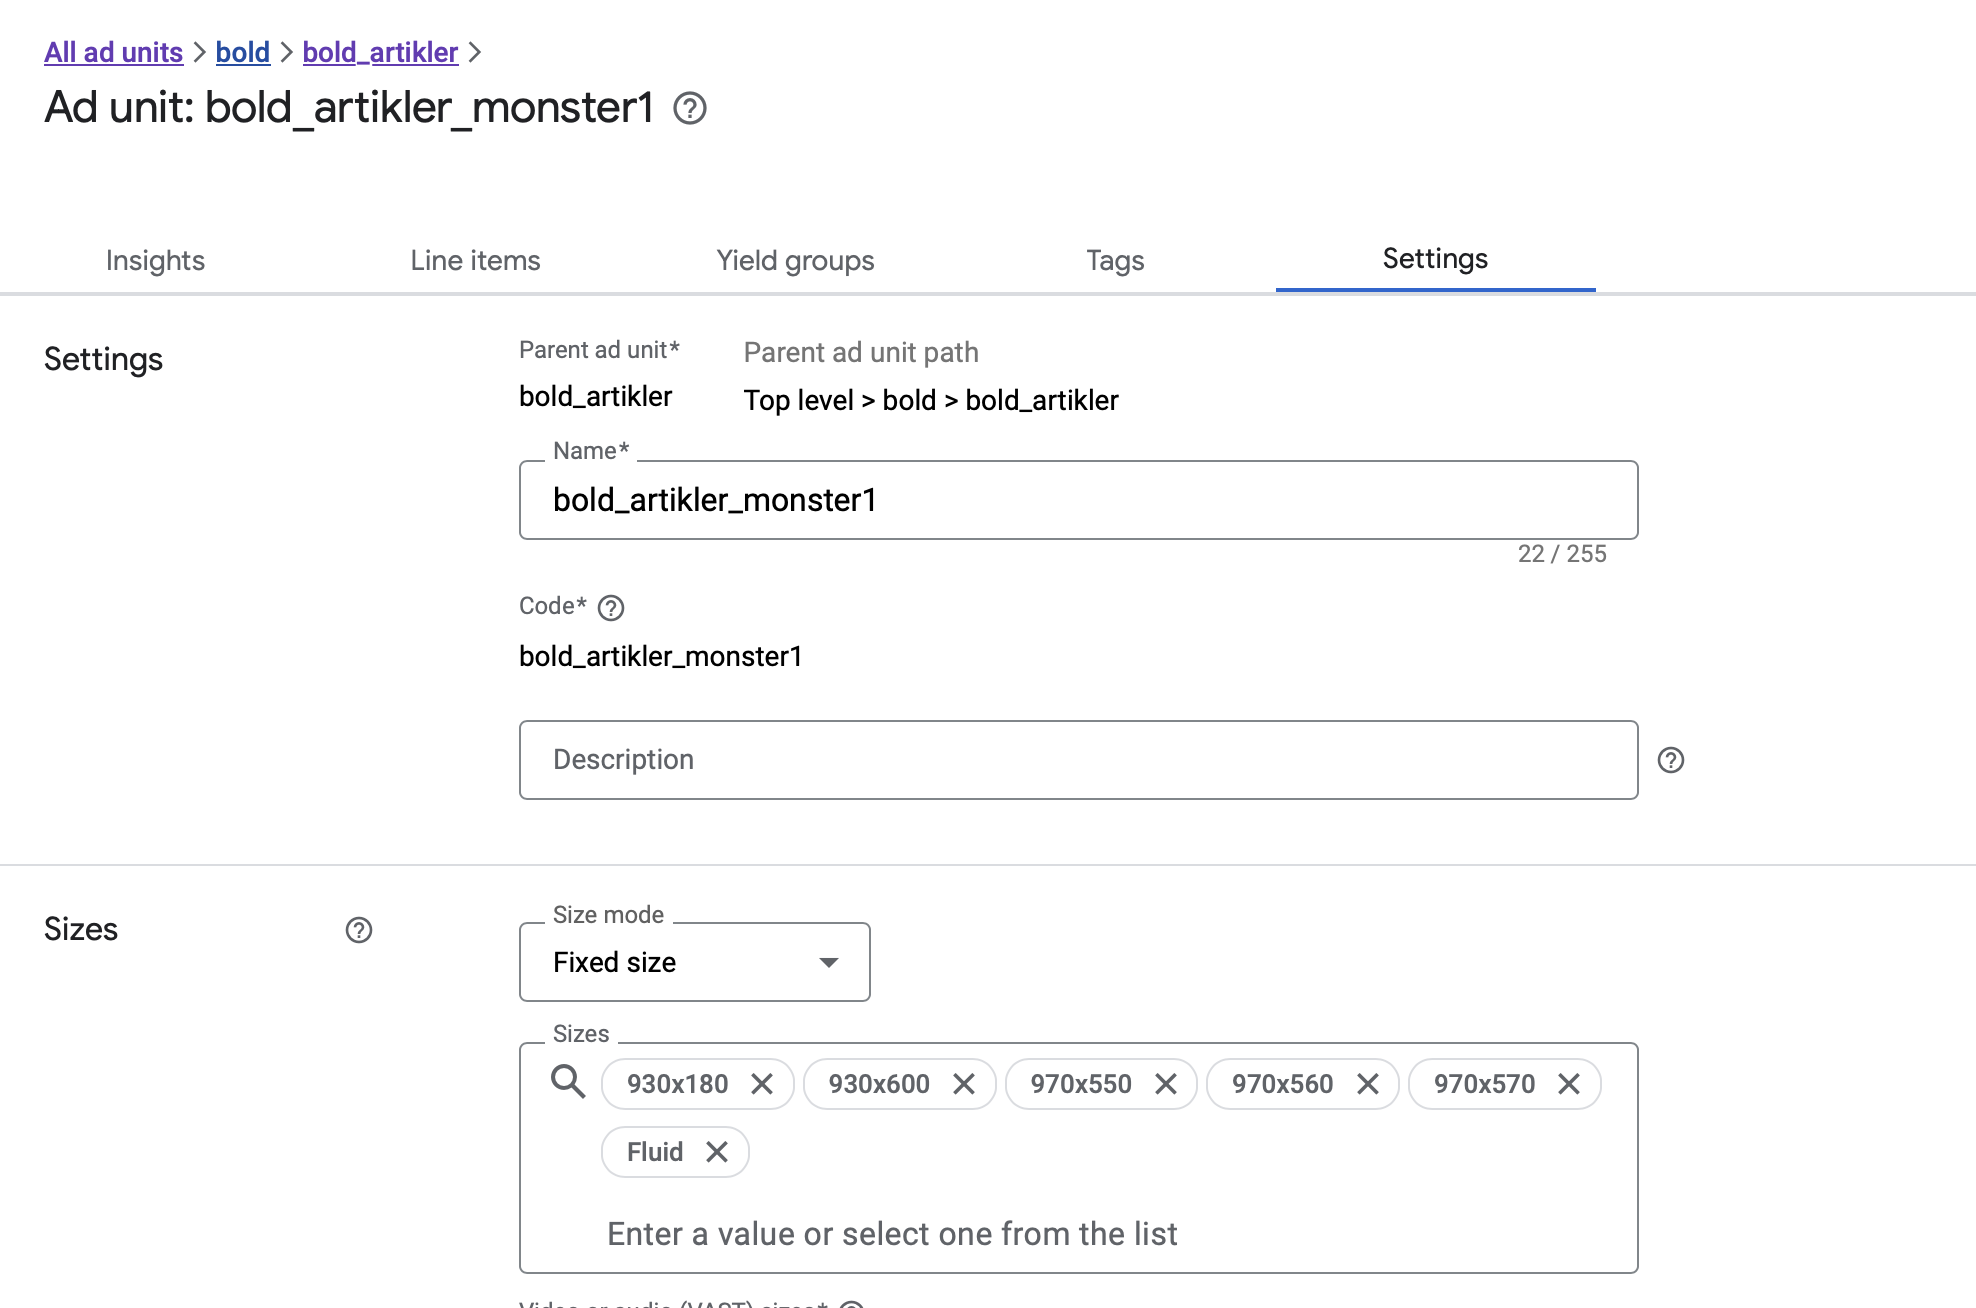Open the bold_artikler breadcrumb link

[x=380, y=52]
